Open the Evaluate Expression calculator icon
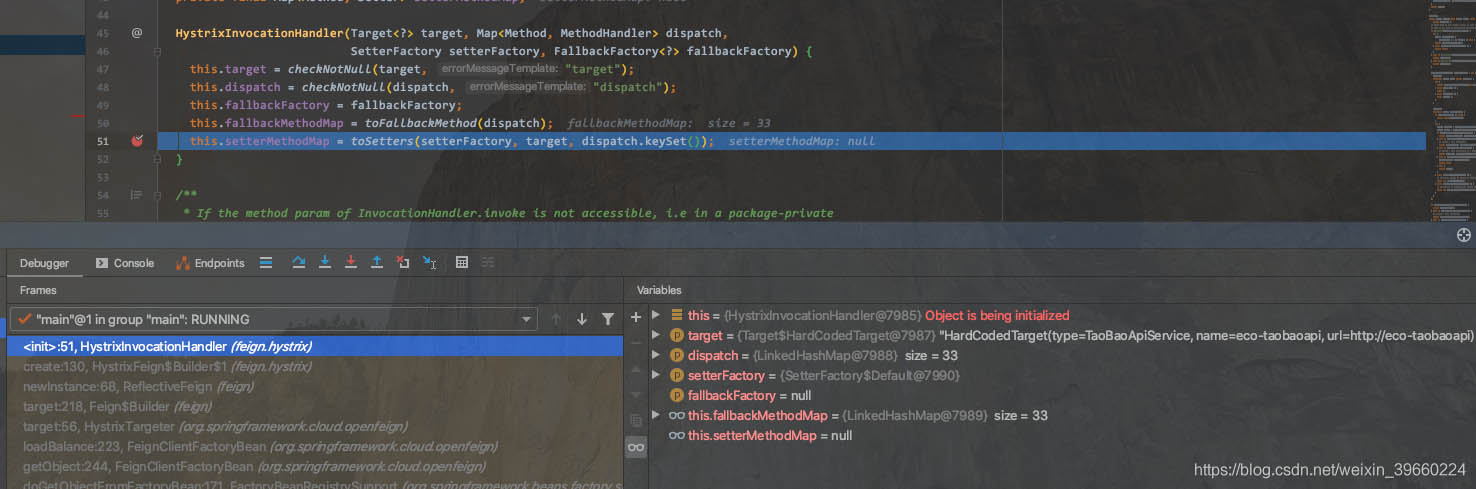1476x489 pixels. (461, 263)
